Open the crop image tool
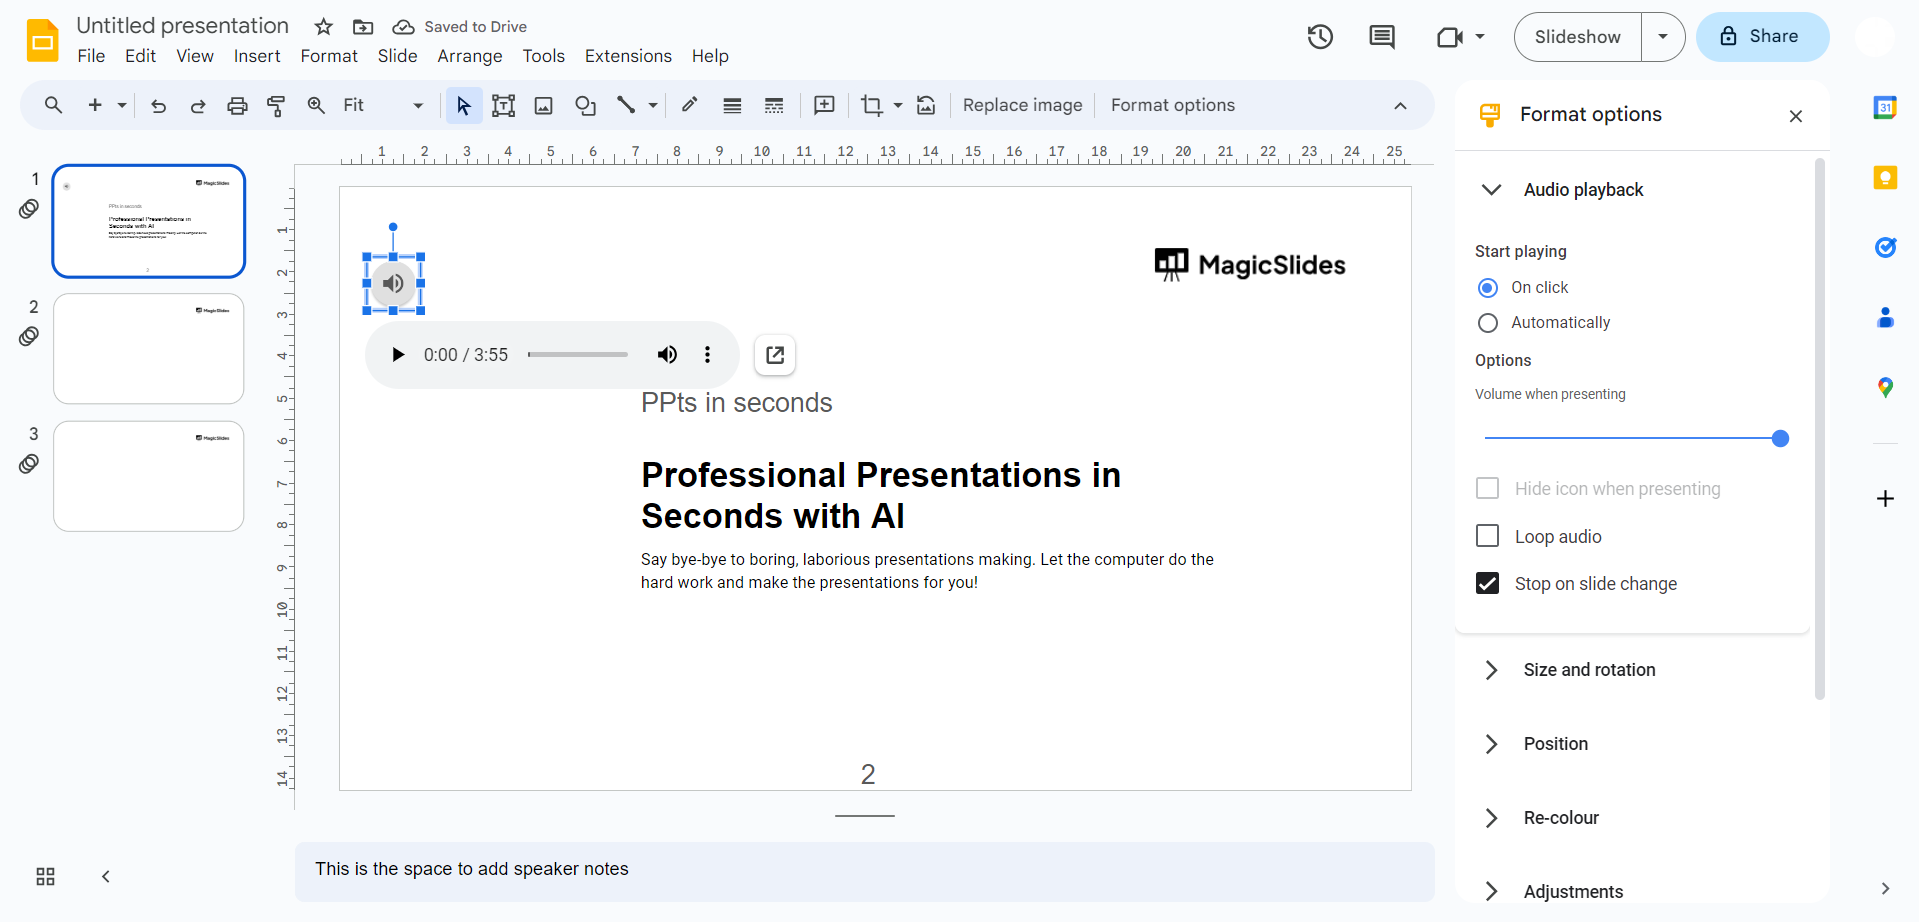Screen dimensions: 1919x923 pos(871,105)
